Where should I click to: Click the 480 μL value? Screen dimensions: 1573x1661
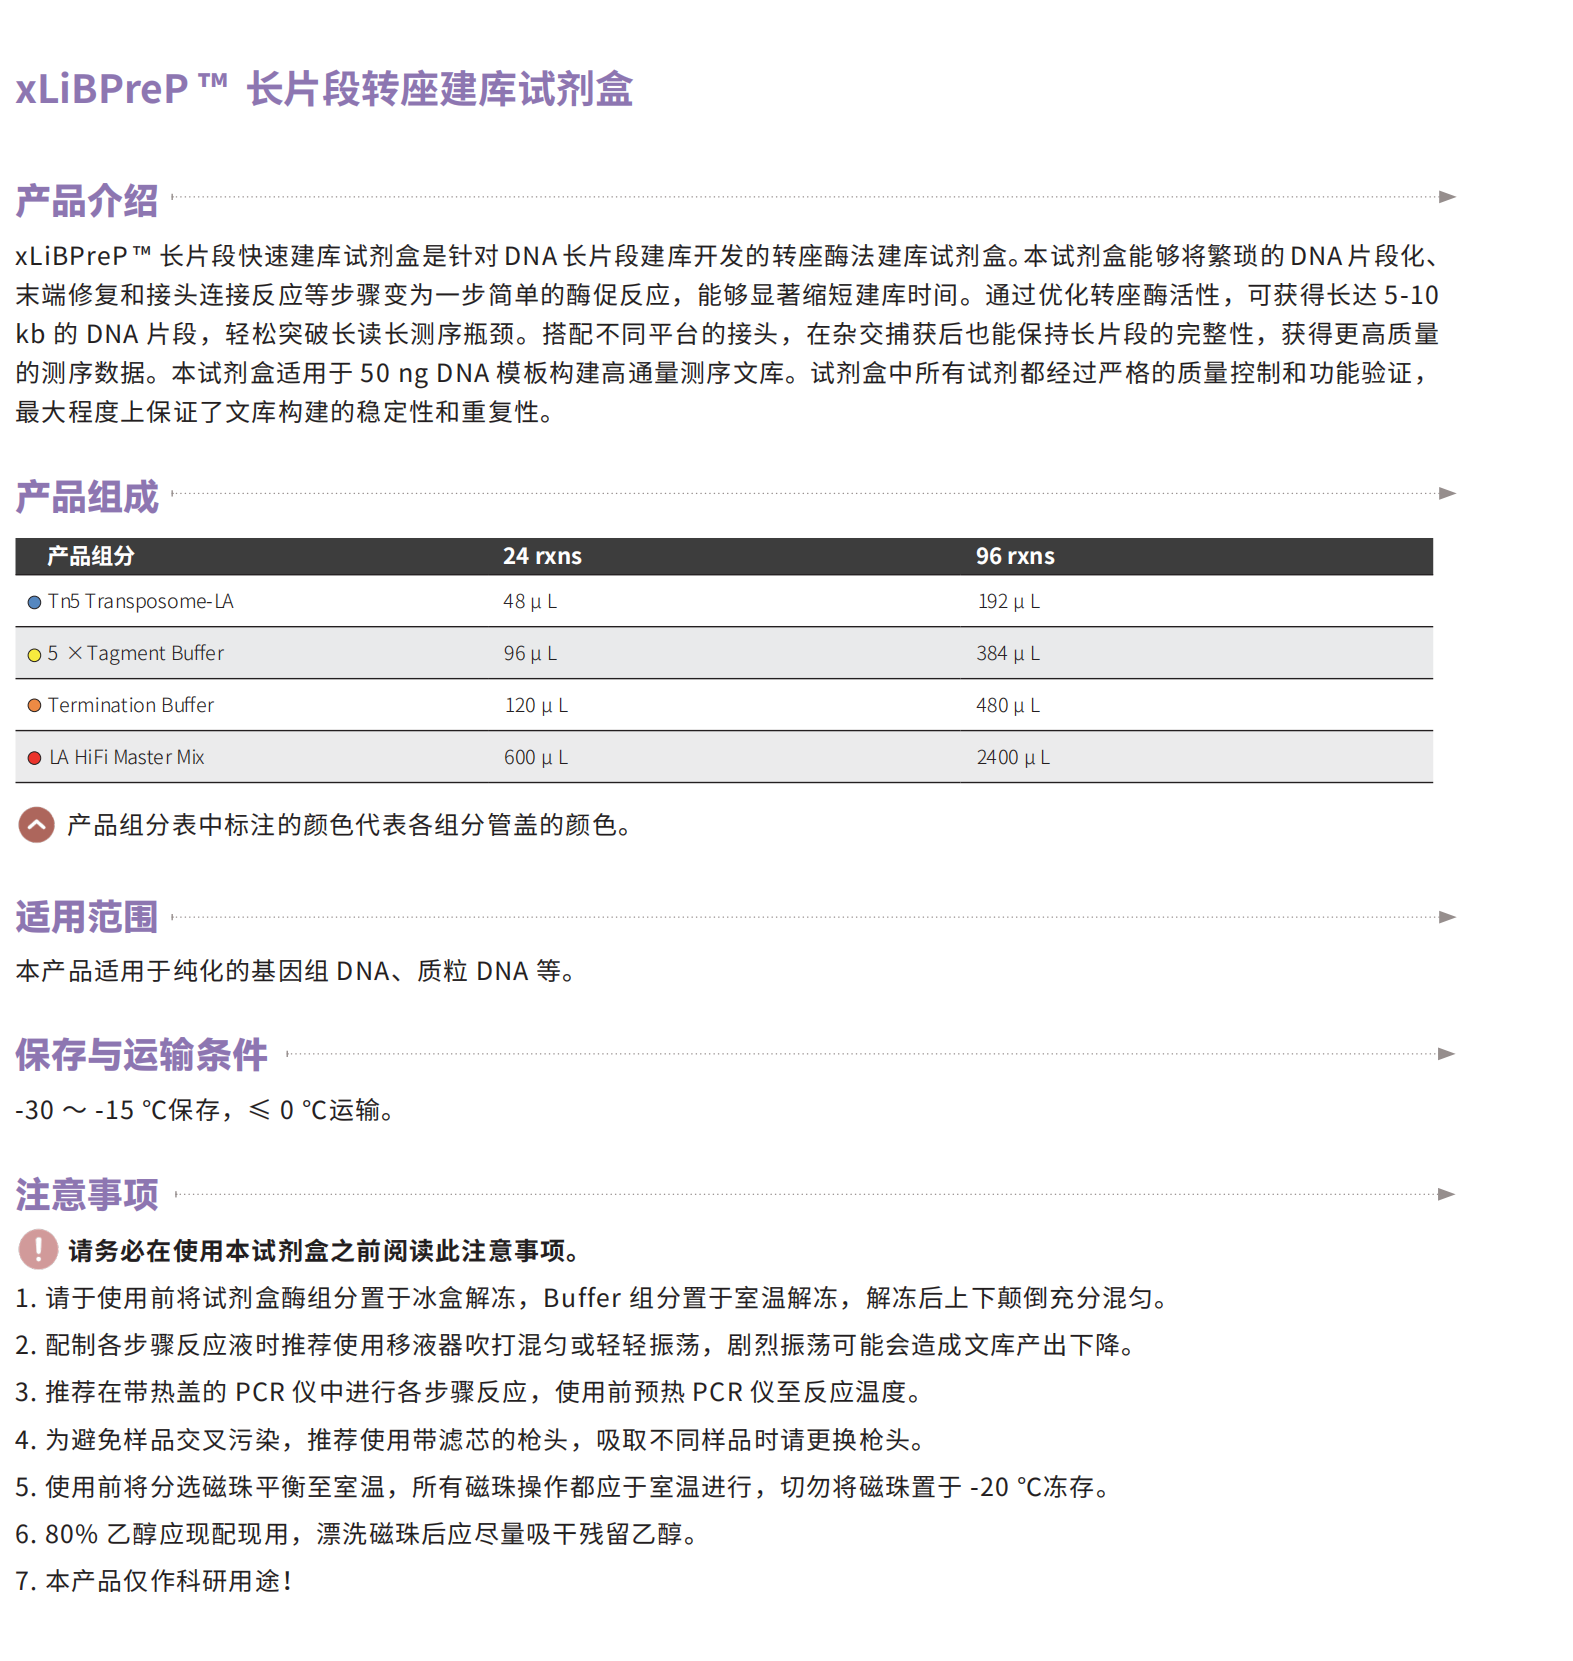coord(1008,705)
